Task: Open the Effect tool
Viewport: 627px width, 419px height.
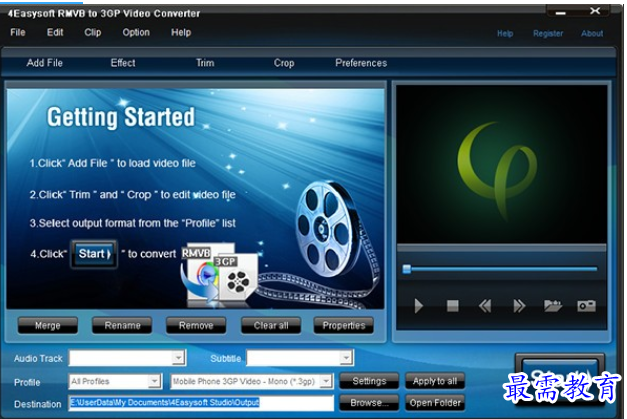Action: pyautogui.click(x=123, y=63)
